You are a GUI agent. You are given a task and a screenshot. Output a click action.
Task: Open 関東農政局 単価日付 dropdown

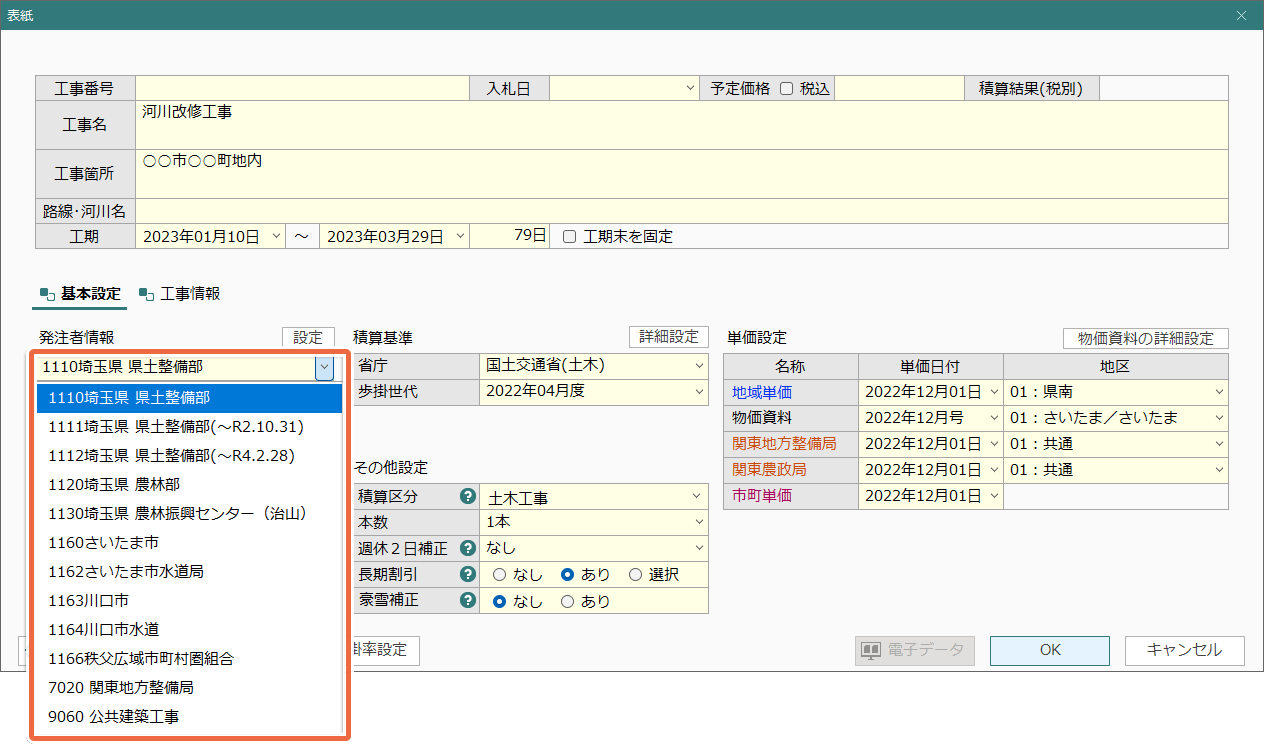[x=993, y=470]
